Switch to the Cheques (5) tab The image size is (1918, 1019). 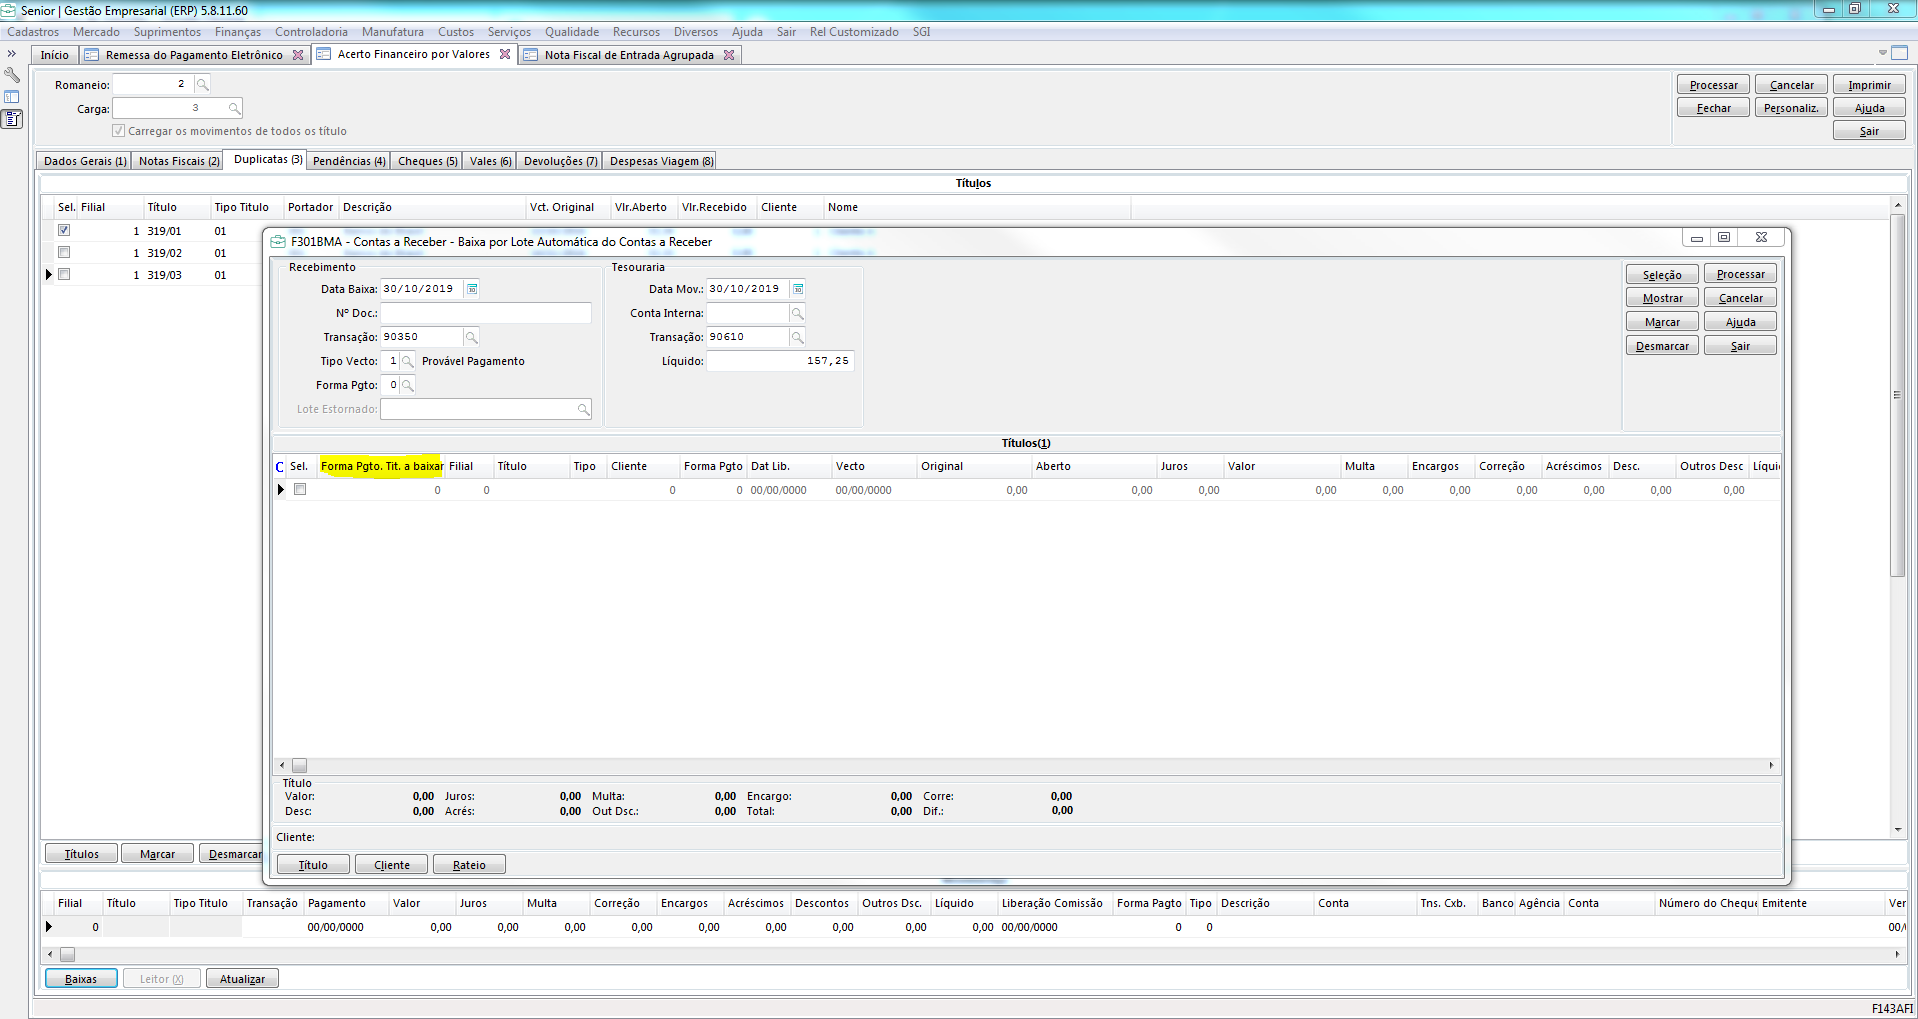(x=427, y=161)
